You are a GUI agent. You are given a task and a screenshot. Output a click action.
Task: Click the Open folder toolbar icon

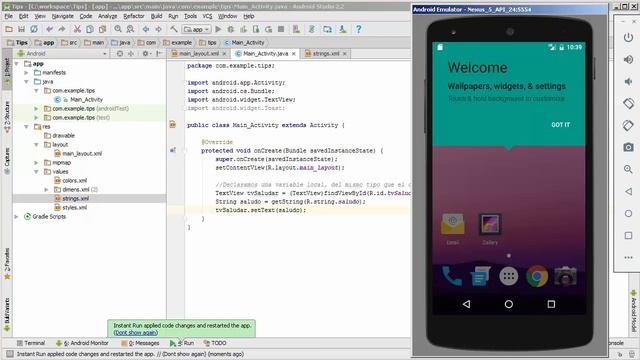tap(9, 29)
